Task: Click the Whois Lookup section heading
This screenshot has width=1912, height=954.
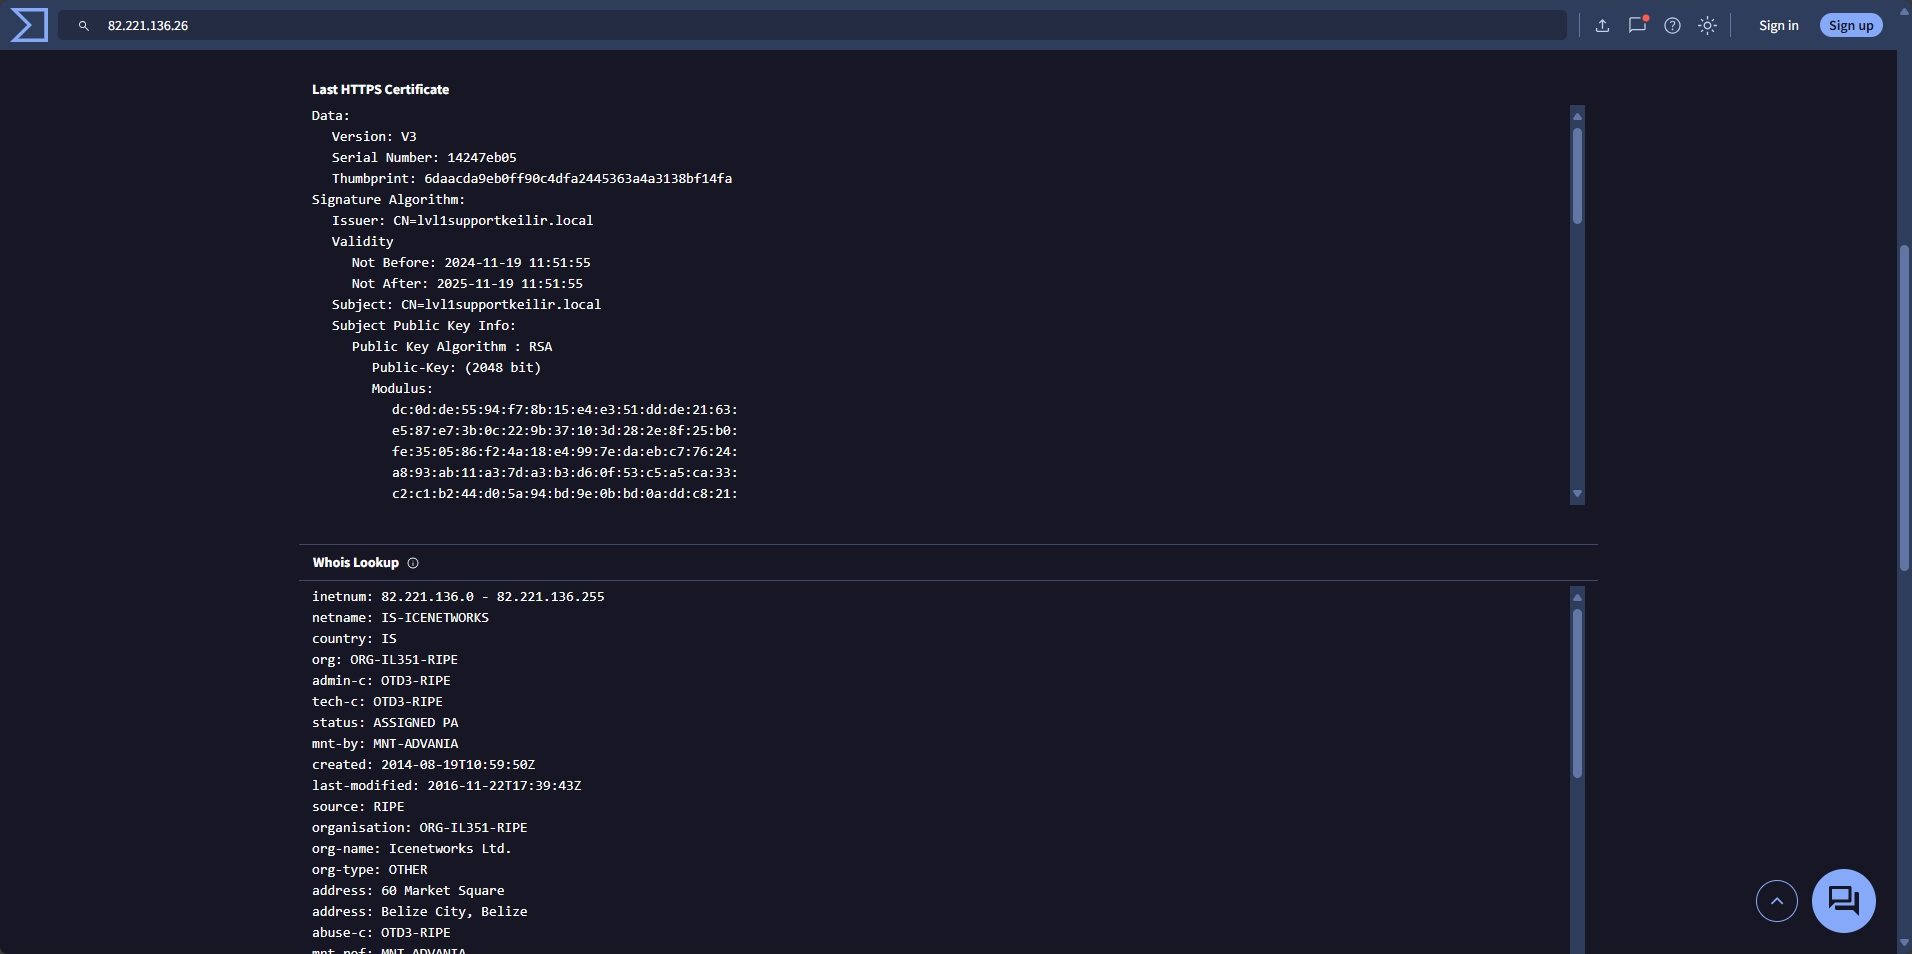Action: 355,563
